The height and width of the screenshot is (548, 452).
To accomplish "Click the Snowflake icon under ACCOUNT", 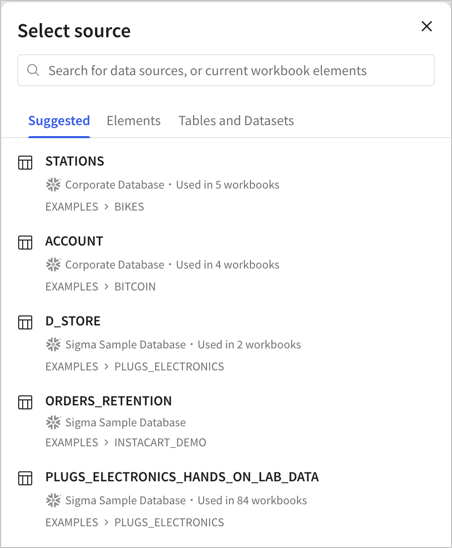I will (x=53, y=265).
